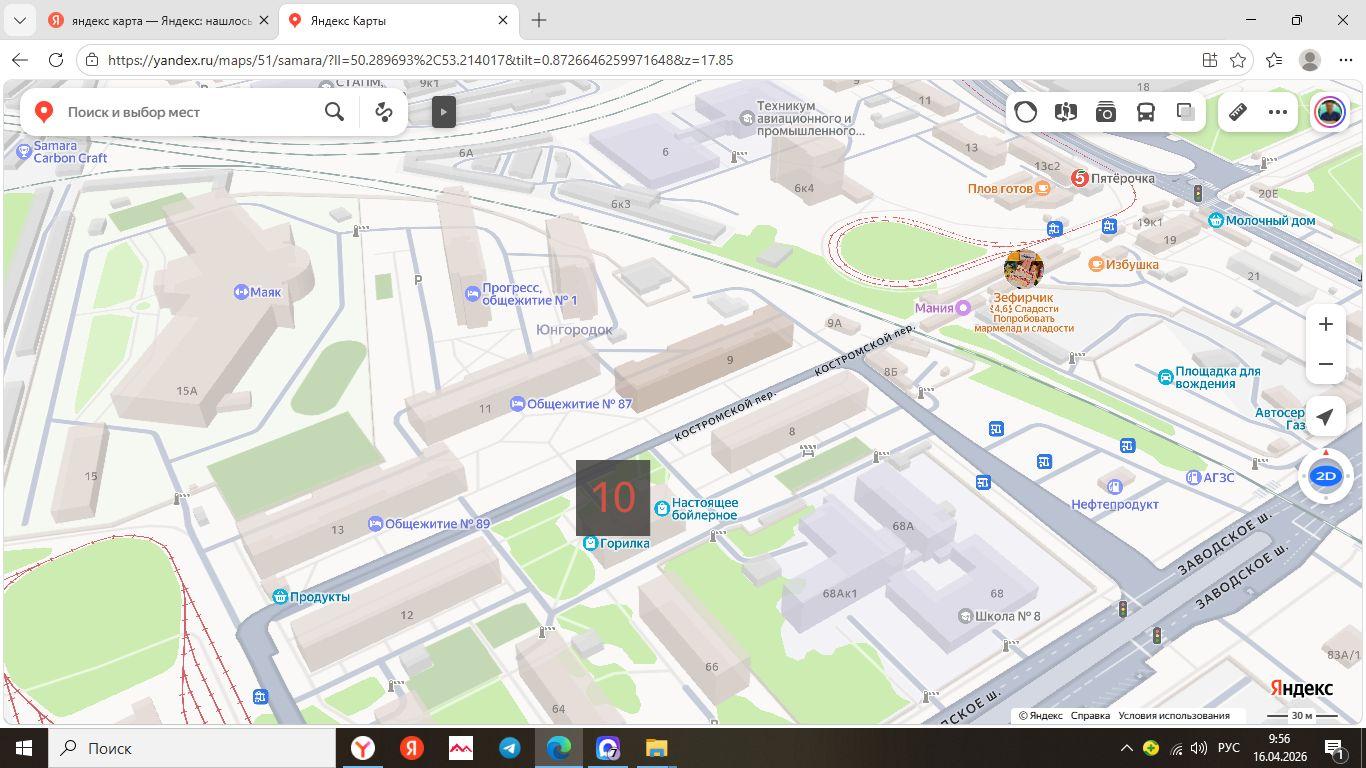Zoom out with the minus button

[1326, 364]
